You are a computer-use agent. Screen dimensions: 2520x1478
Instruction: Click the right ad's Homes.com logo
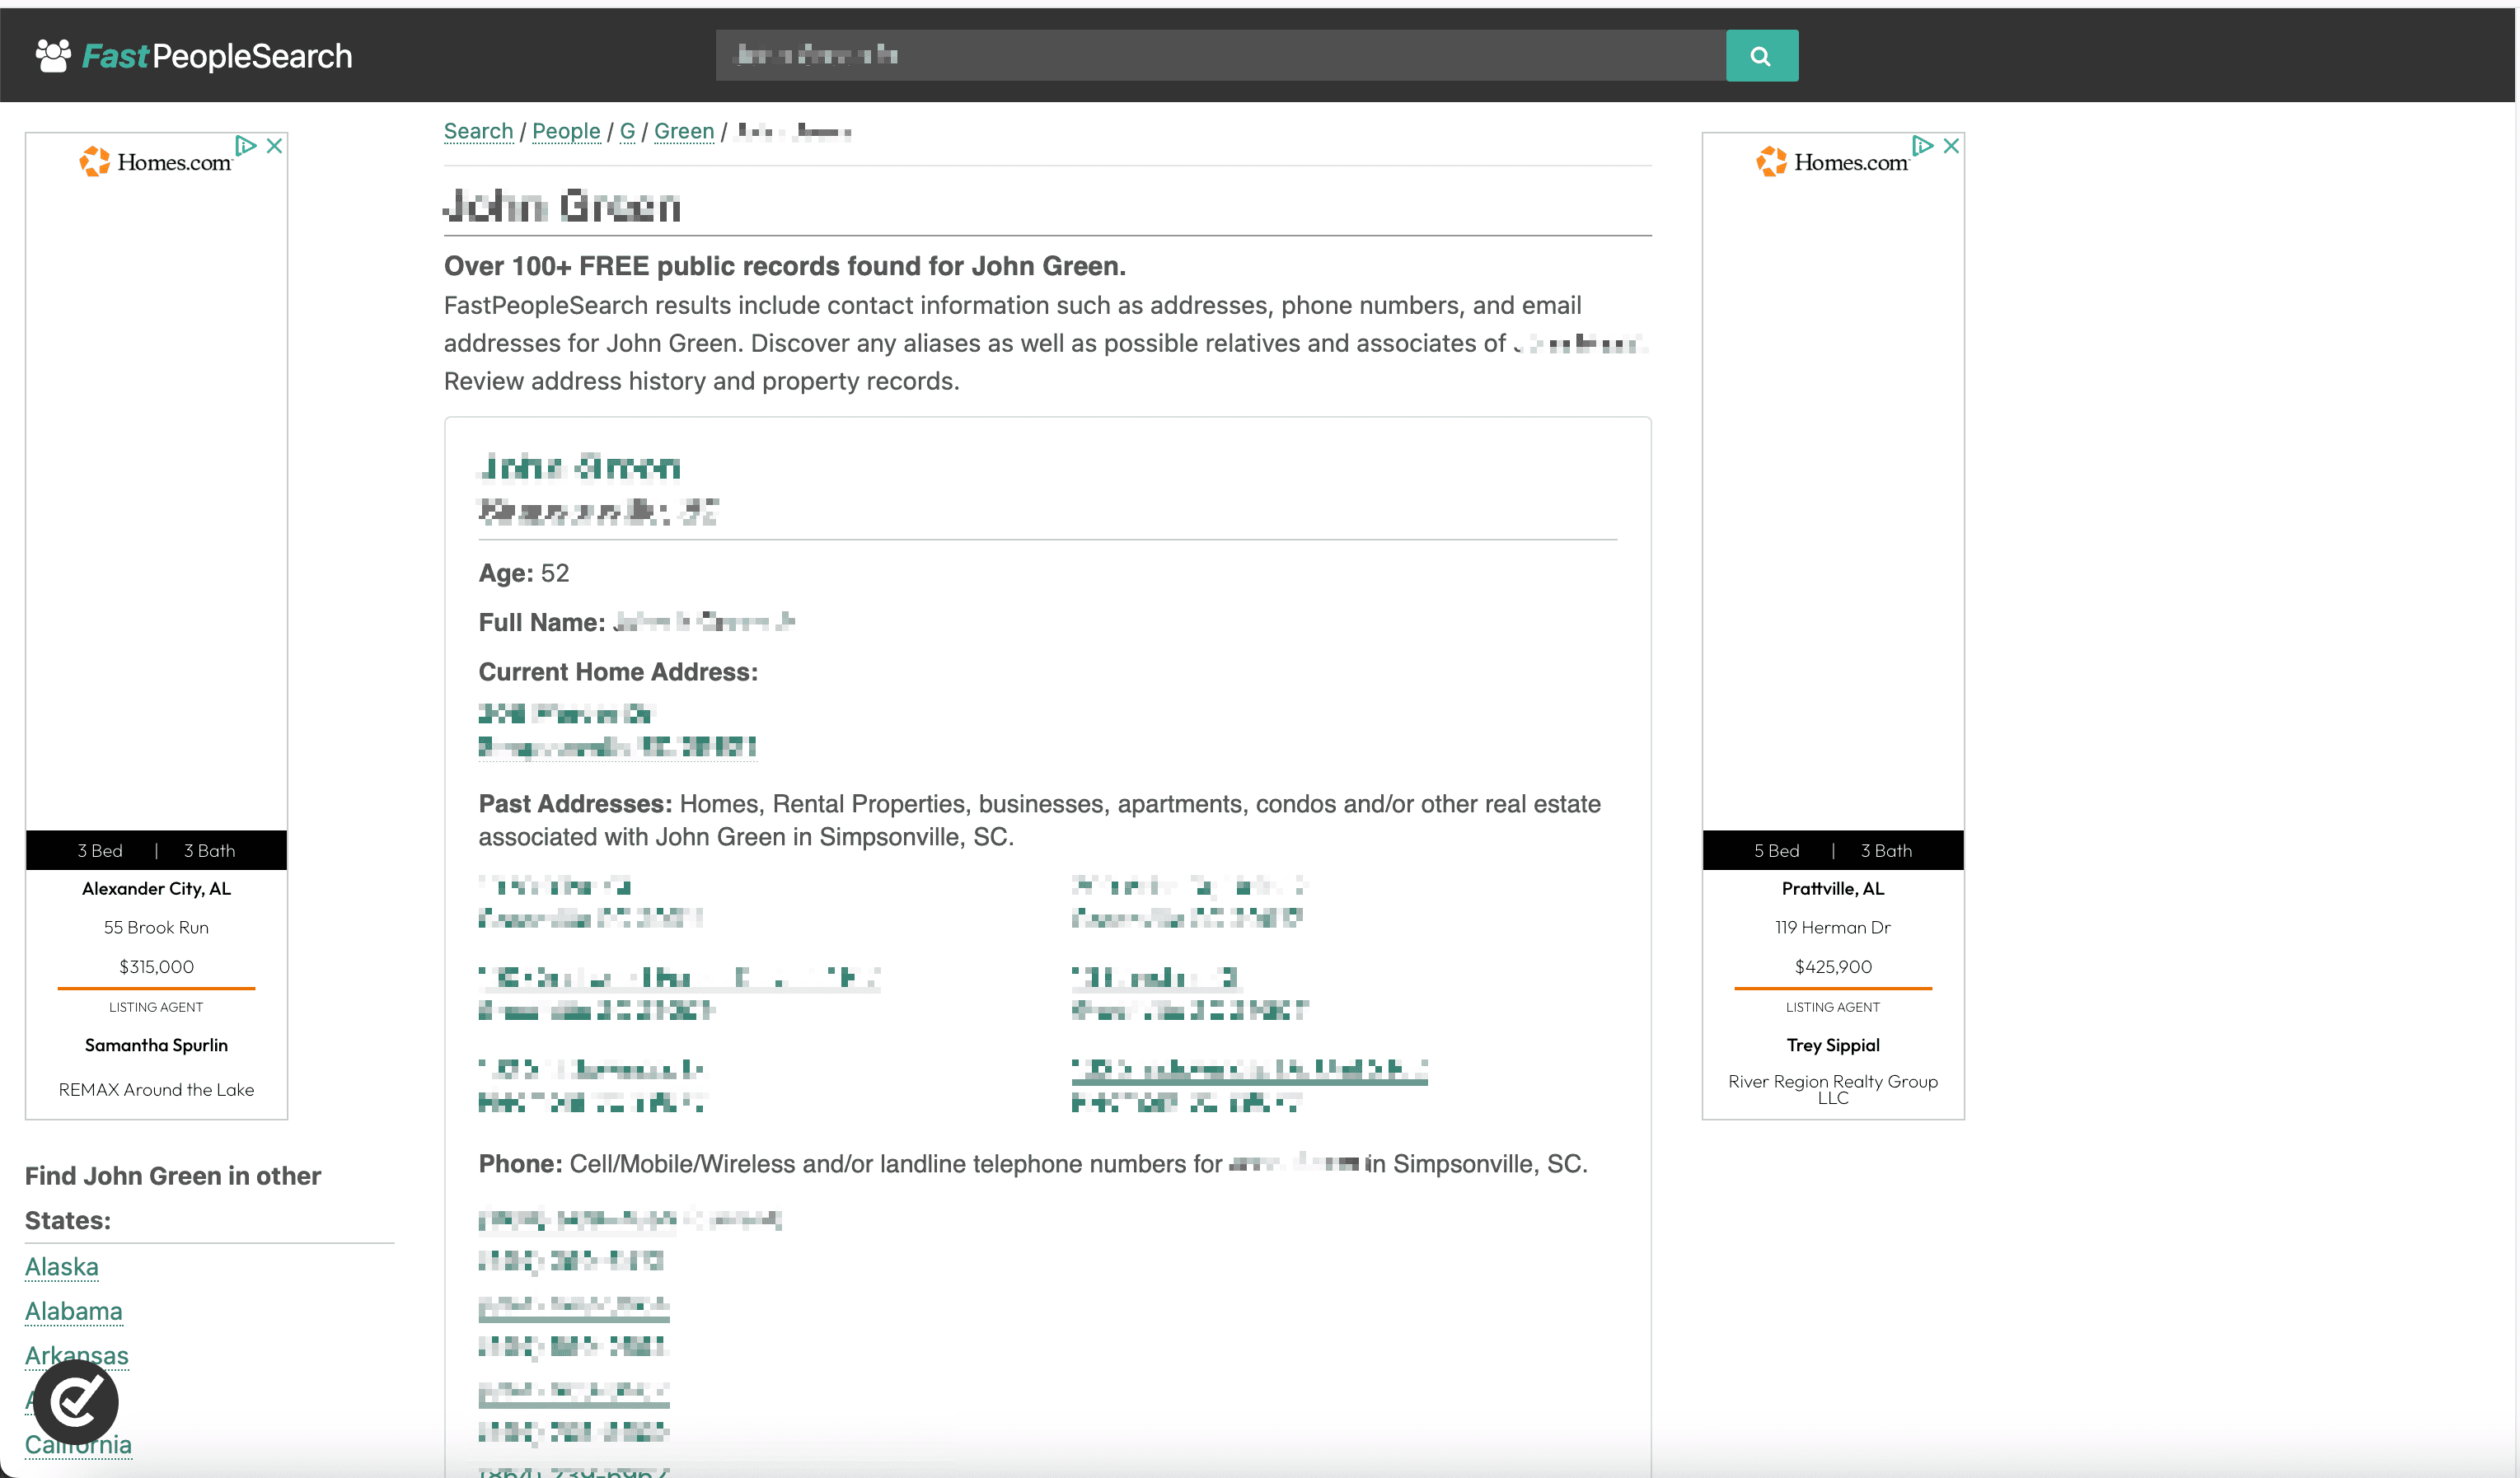tap(1832, 162)
